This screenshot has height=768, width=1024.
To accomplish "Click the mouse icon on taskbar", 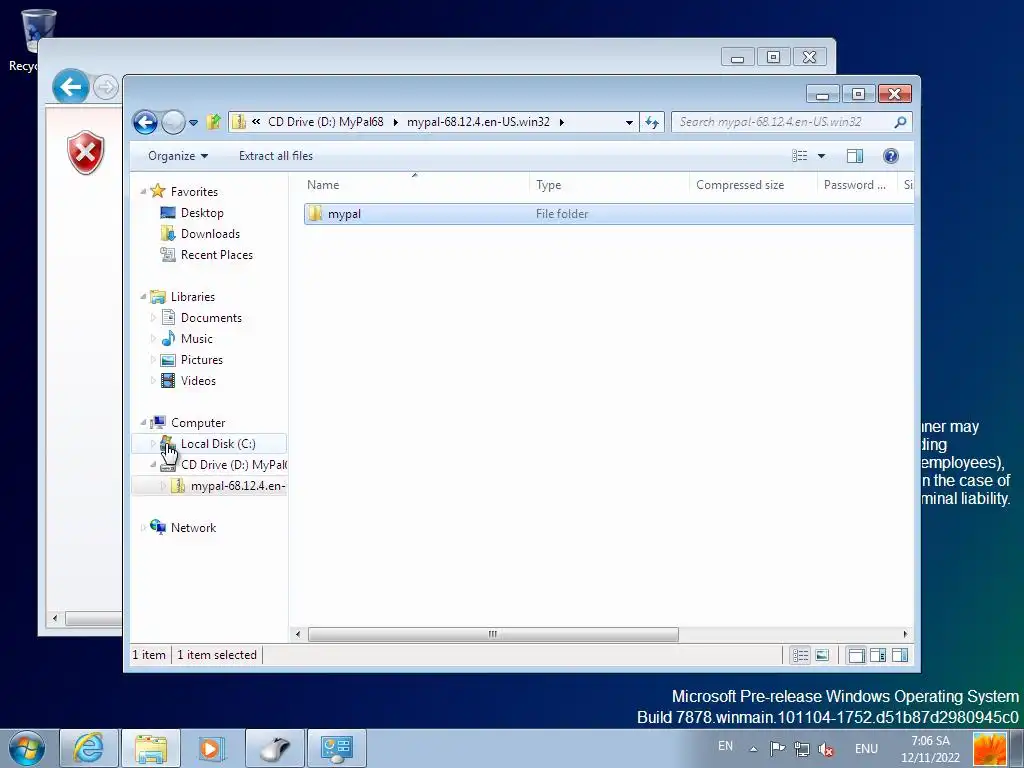I will coord(275,748).
